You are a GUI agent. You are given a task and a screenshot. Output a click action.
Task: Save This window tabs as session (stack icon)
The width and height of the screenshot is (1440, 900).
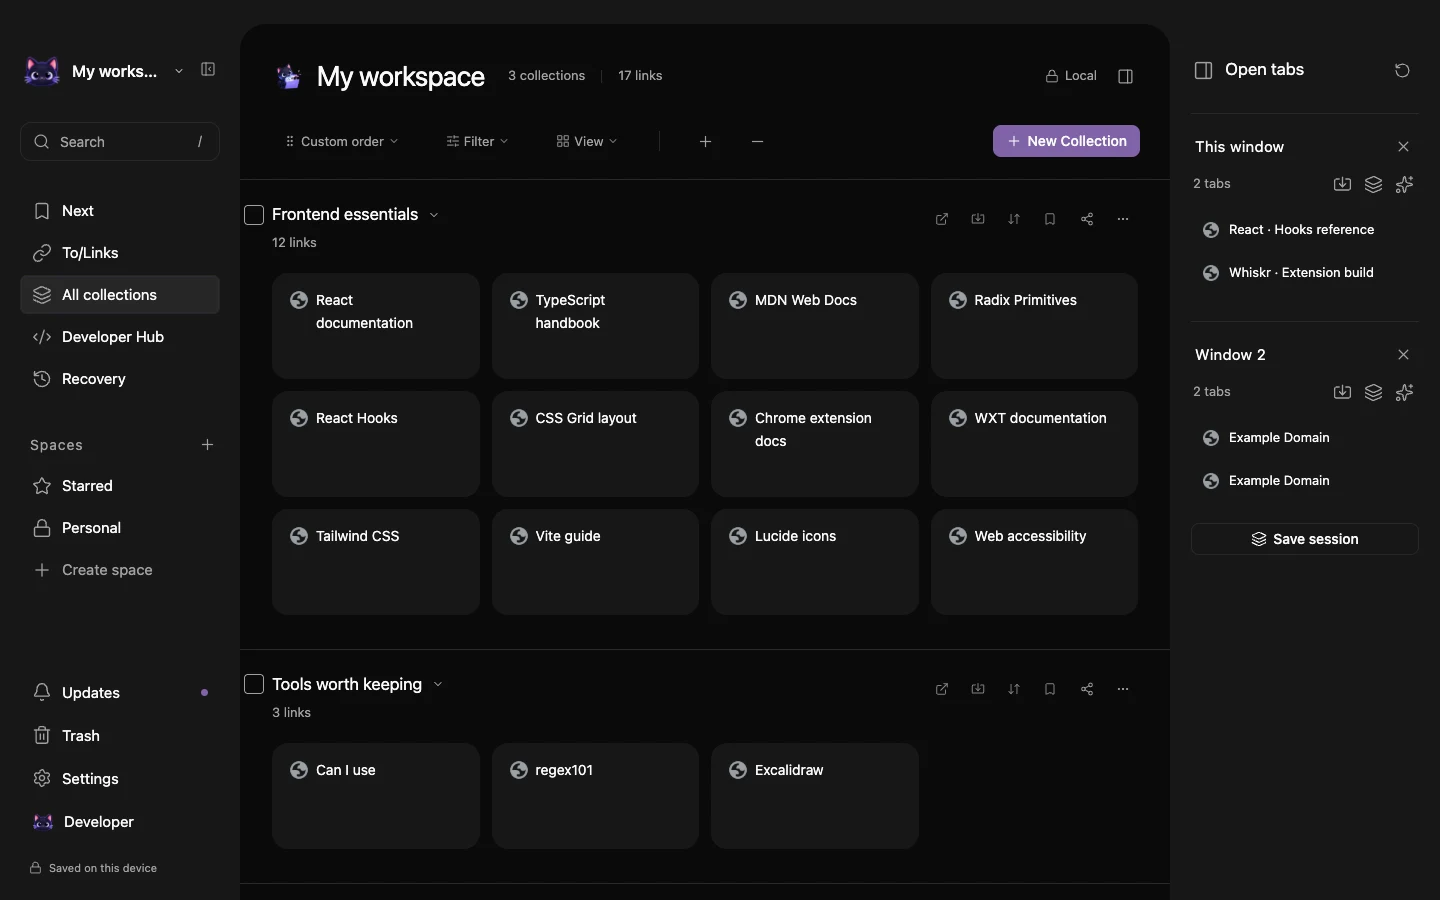point(1374,184)
